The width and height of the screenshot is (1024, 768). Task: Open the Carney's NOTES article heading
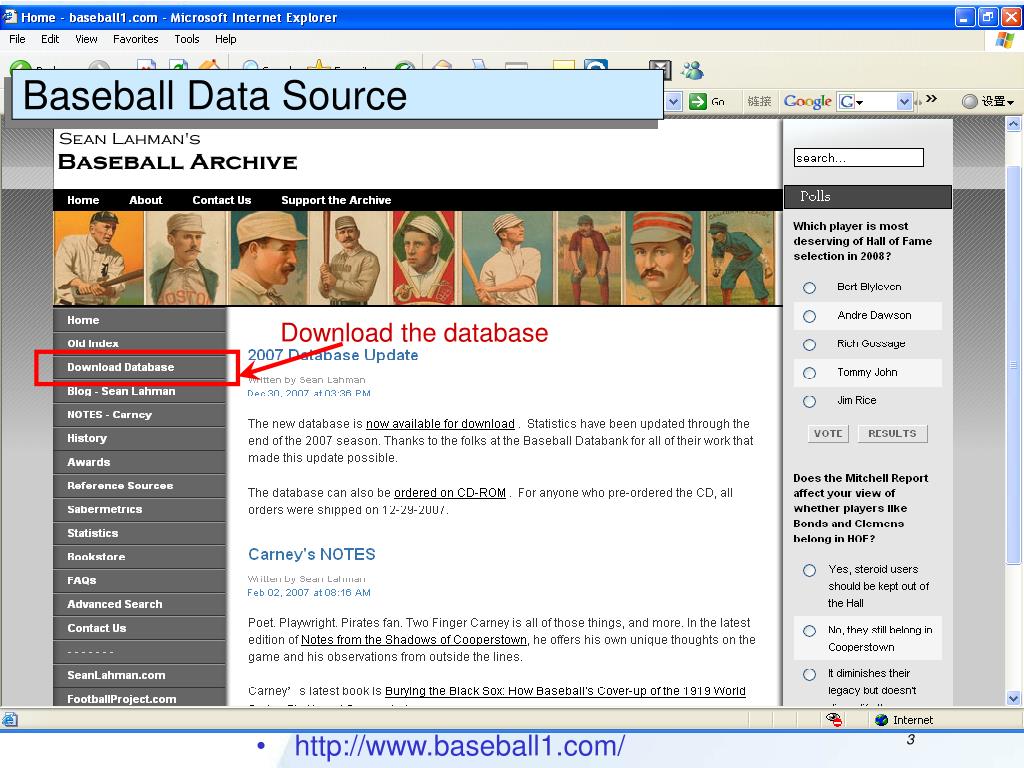point(312,554)
